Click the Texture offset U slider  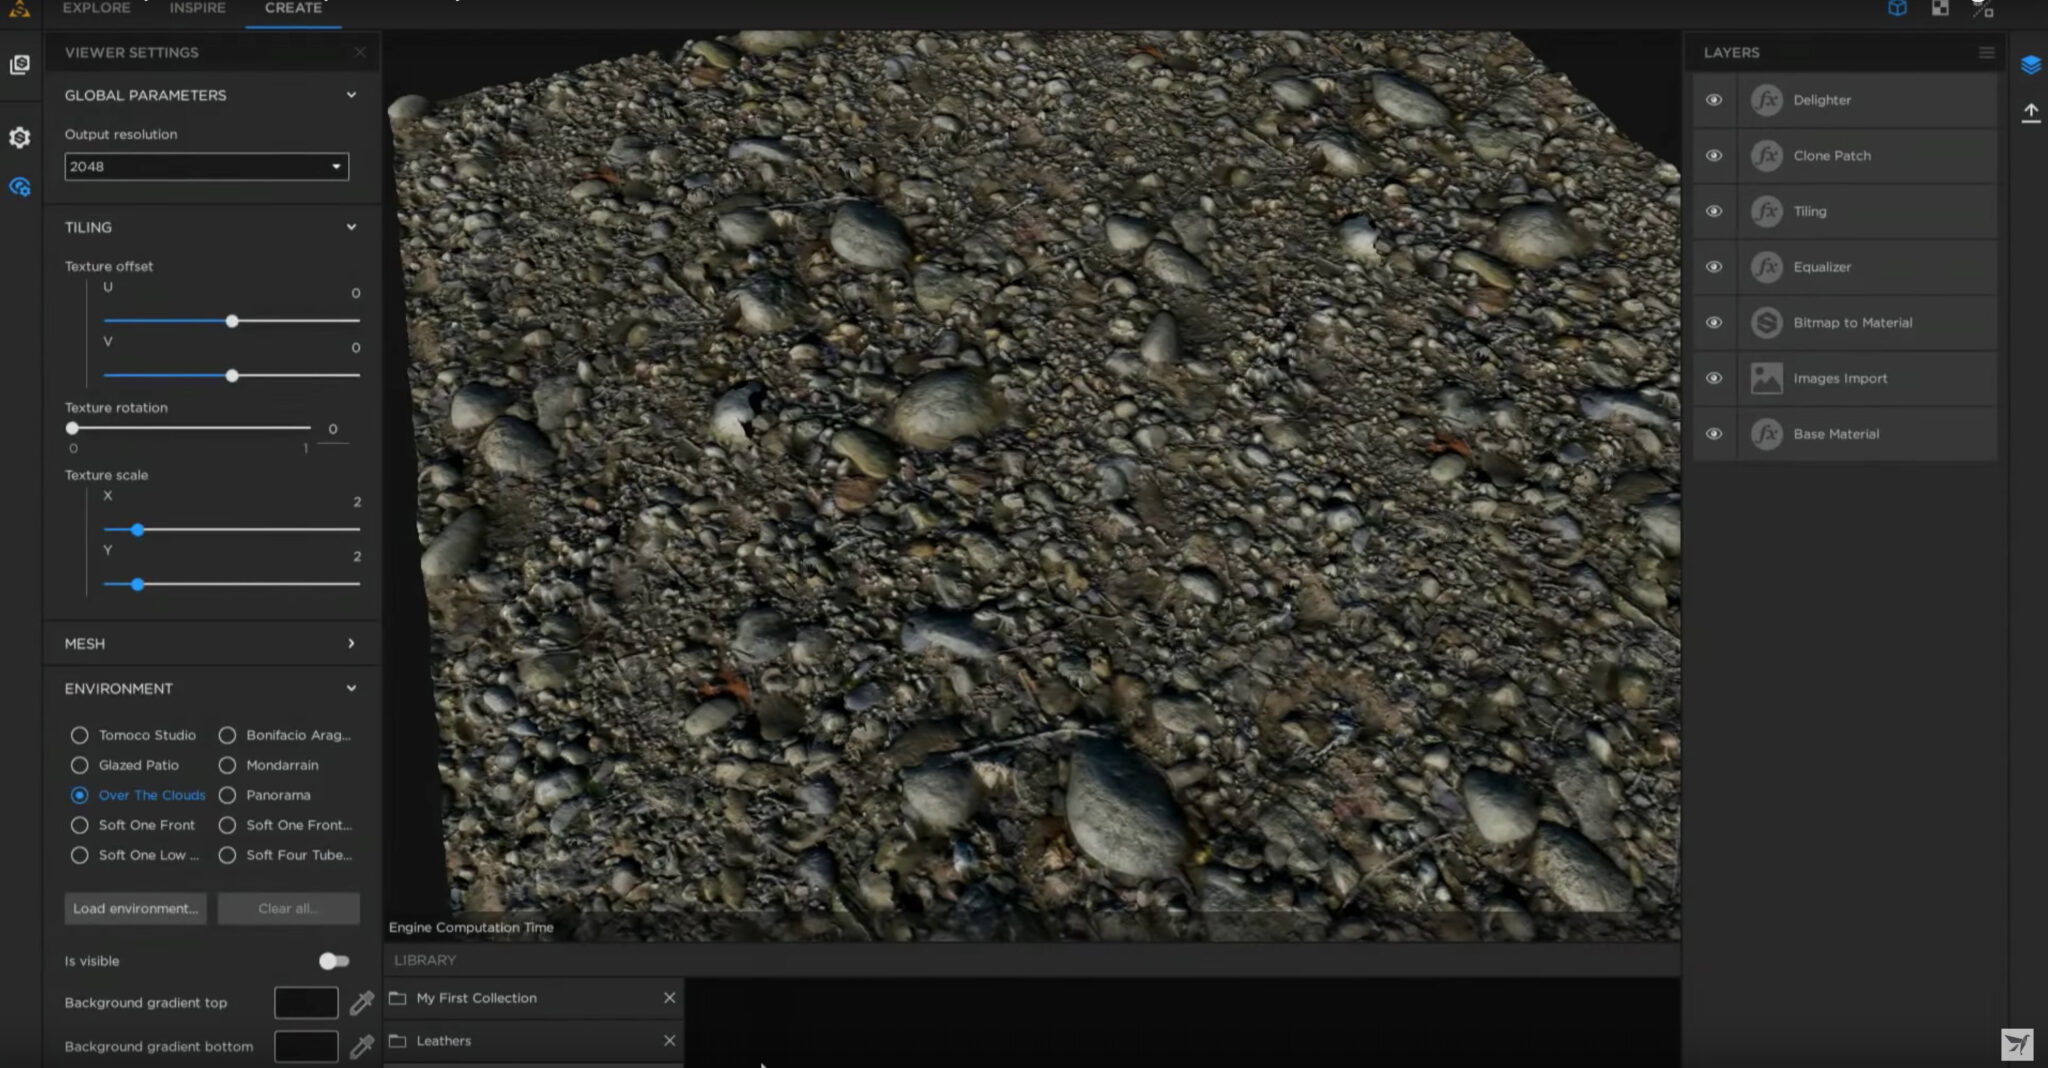coord(231,321)
